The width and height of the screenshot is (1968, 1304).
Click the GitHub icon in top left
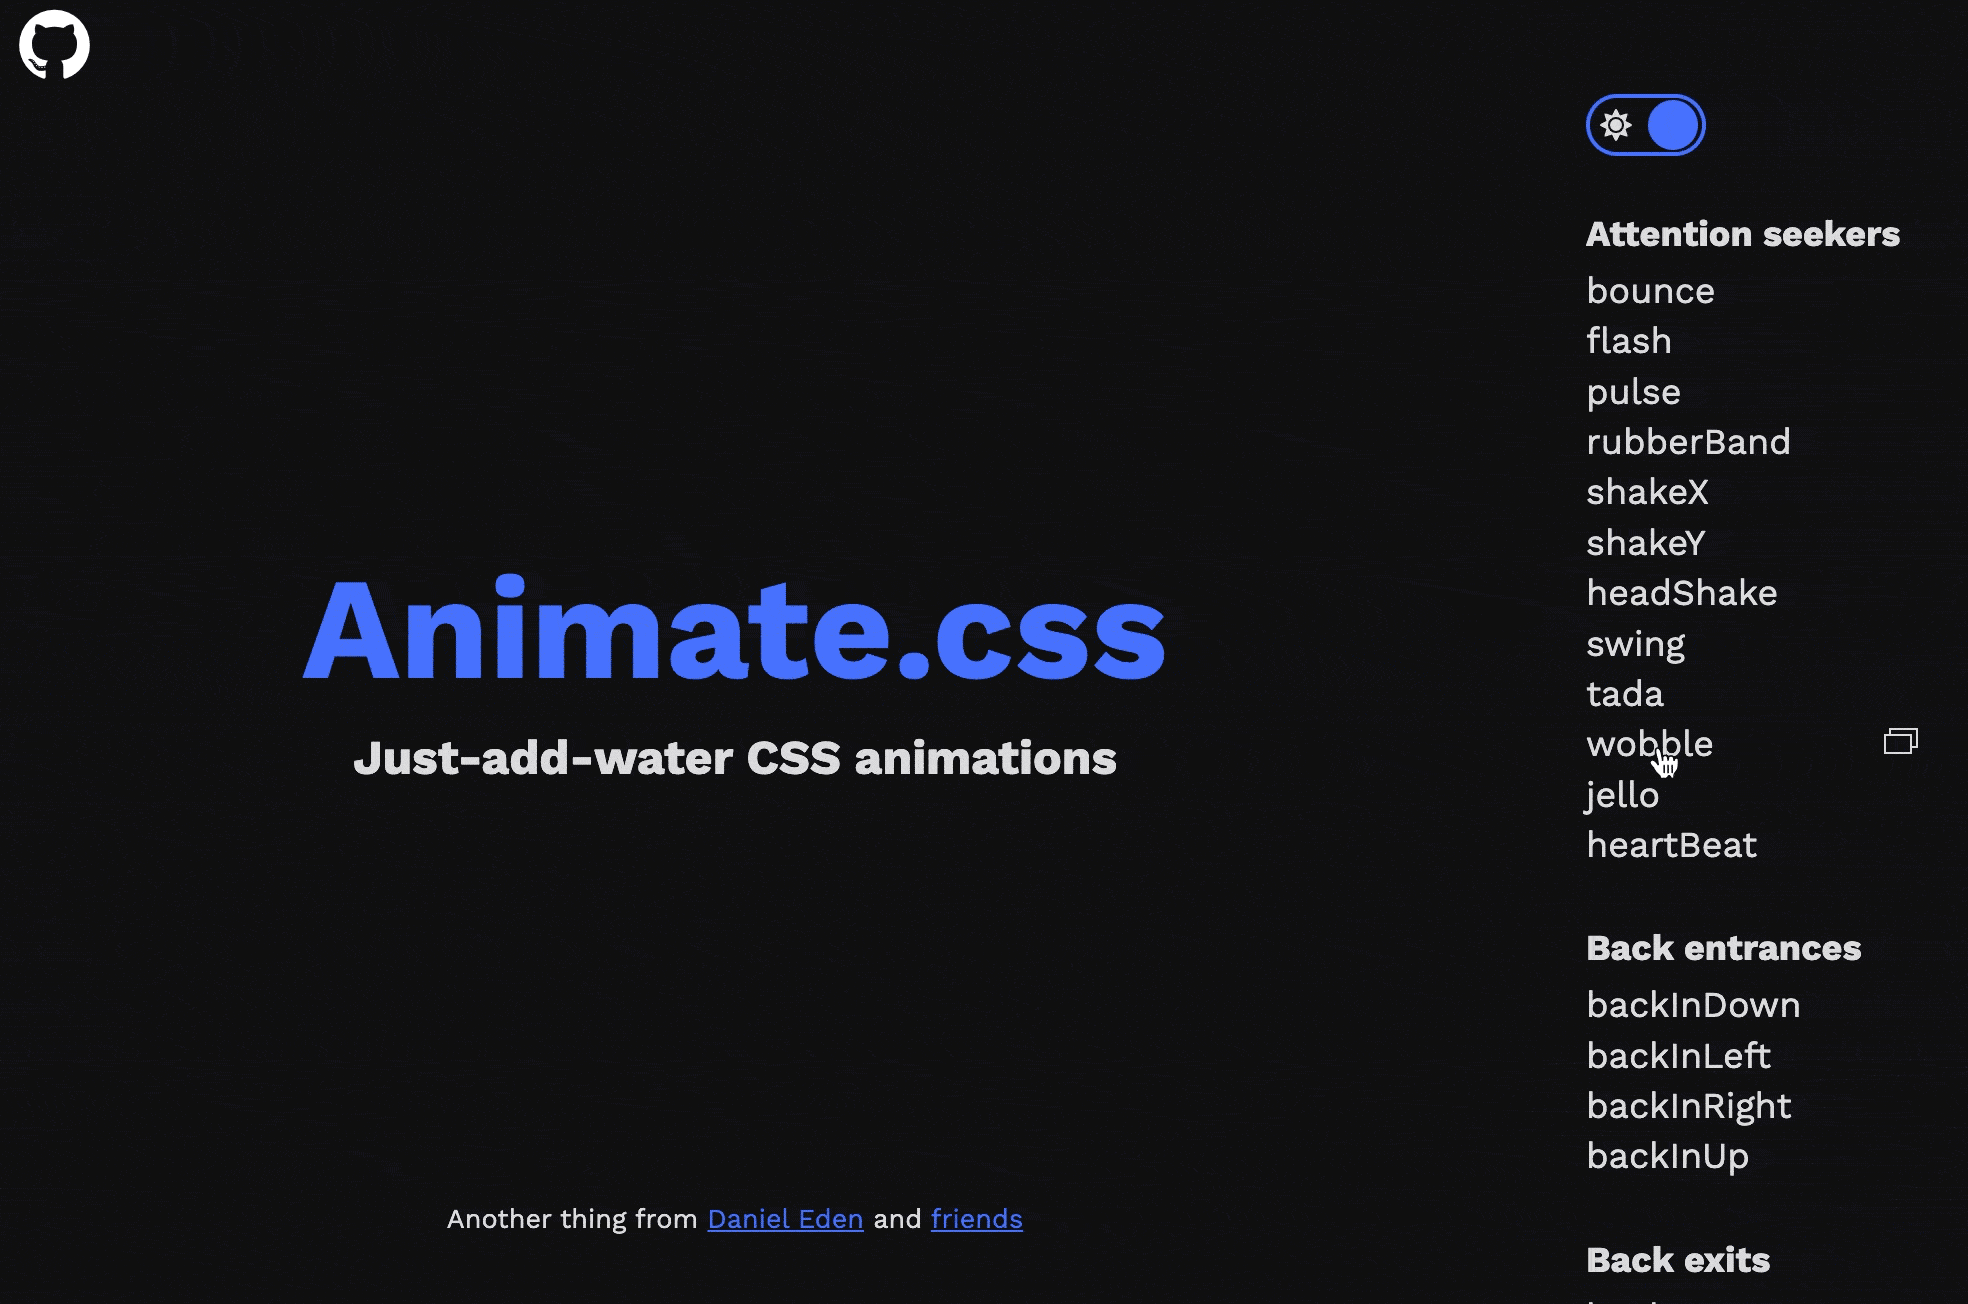[x=55, y=44]
